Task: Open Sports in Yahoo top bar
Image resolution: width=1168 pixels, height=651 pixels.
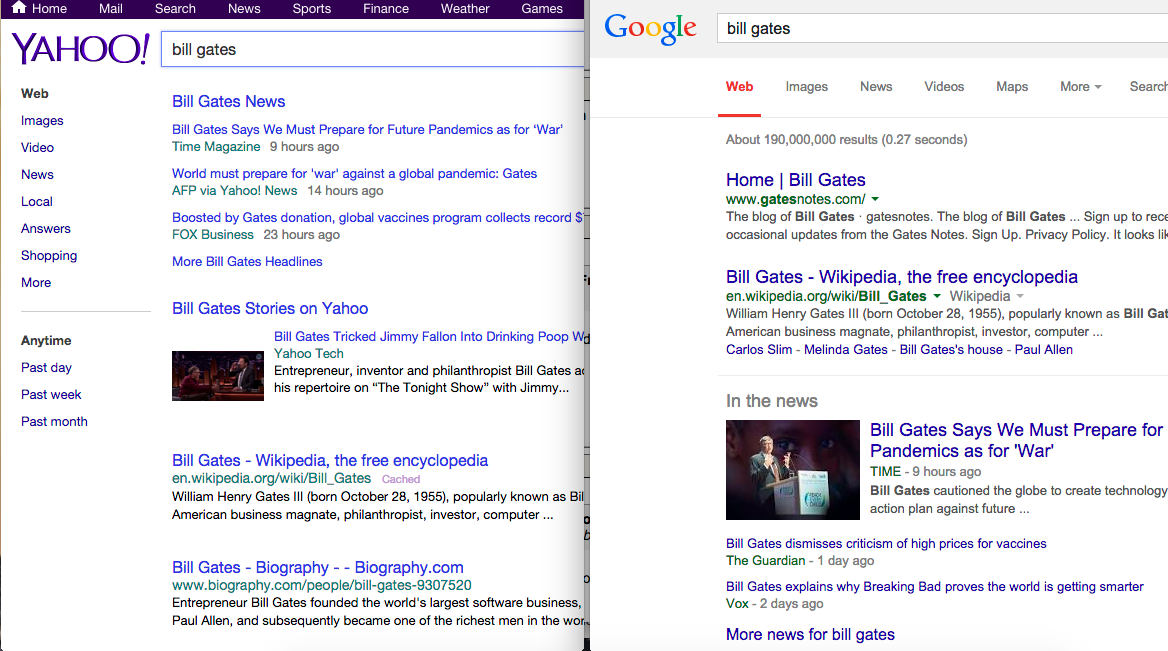Action: click(x=311, y=9)
